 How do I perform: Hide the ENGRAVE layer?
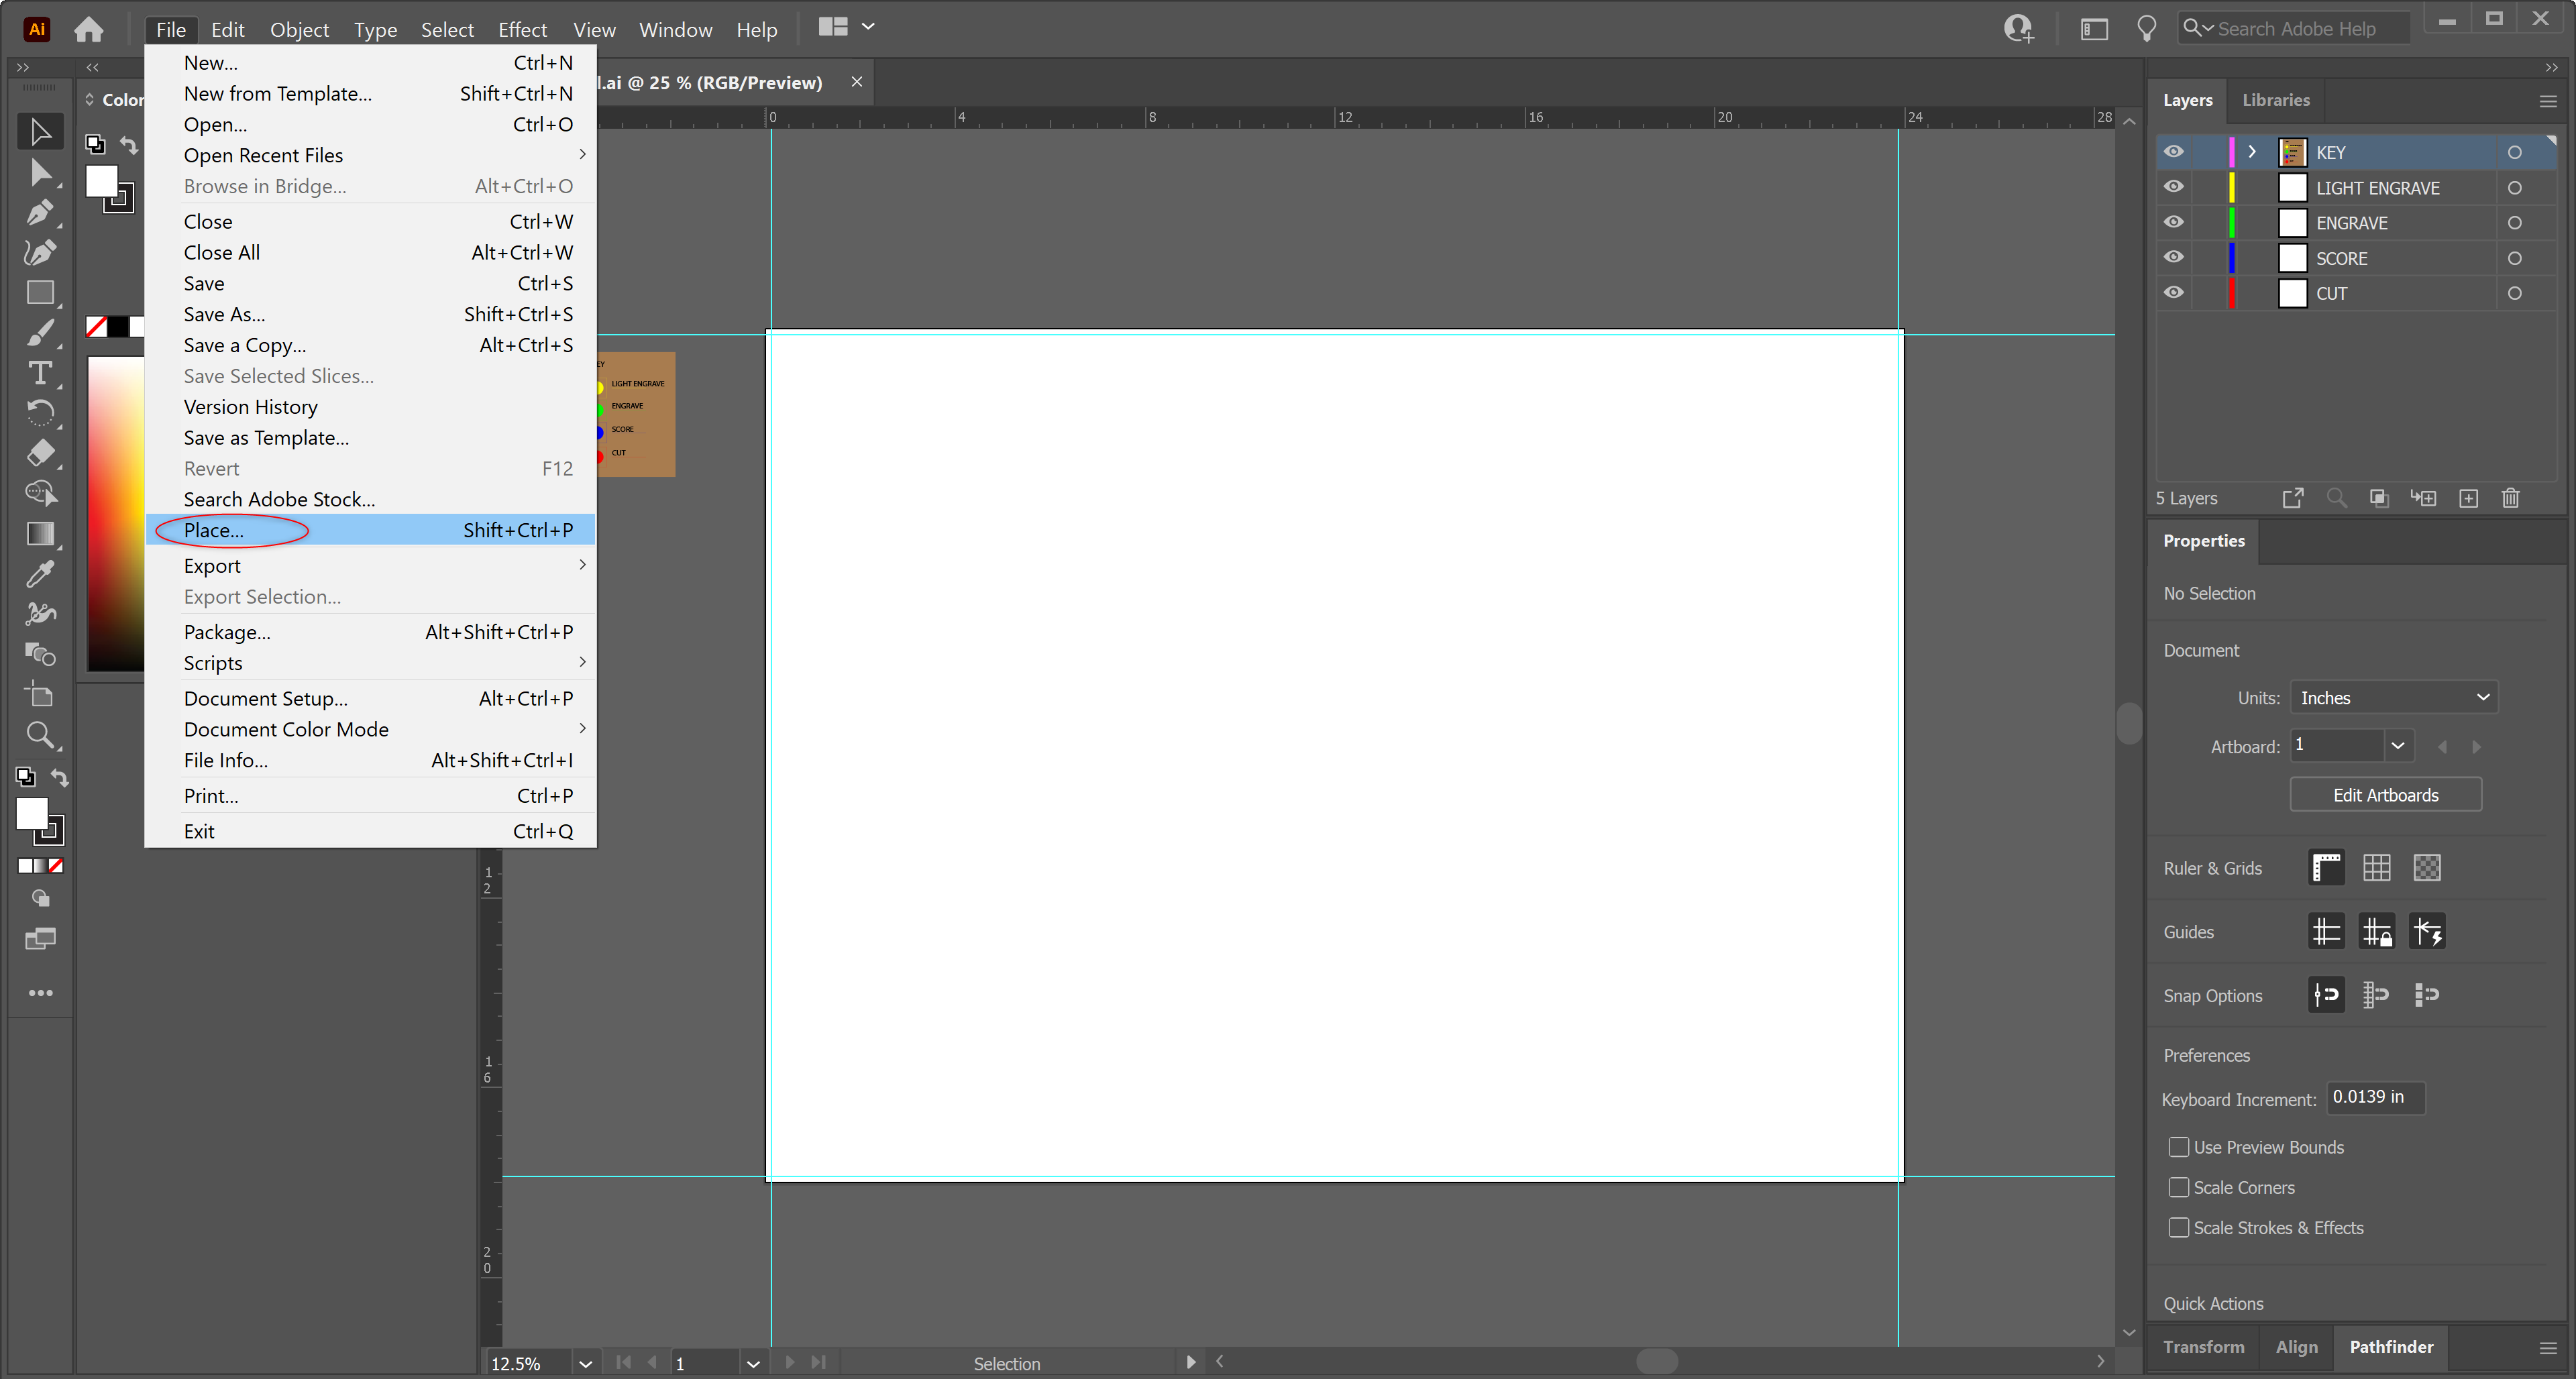pyautogui.click(x=2173, y=222)
